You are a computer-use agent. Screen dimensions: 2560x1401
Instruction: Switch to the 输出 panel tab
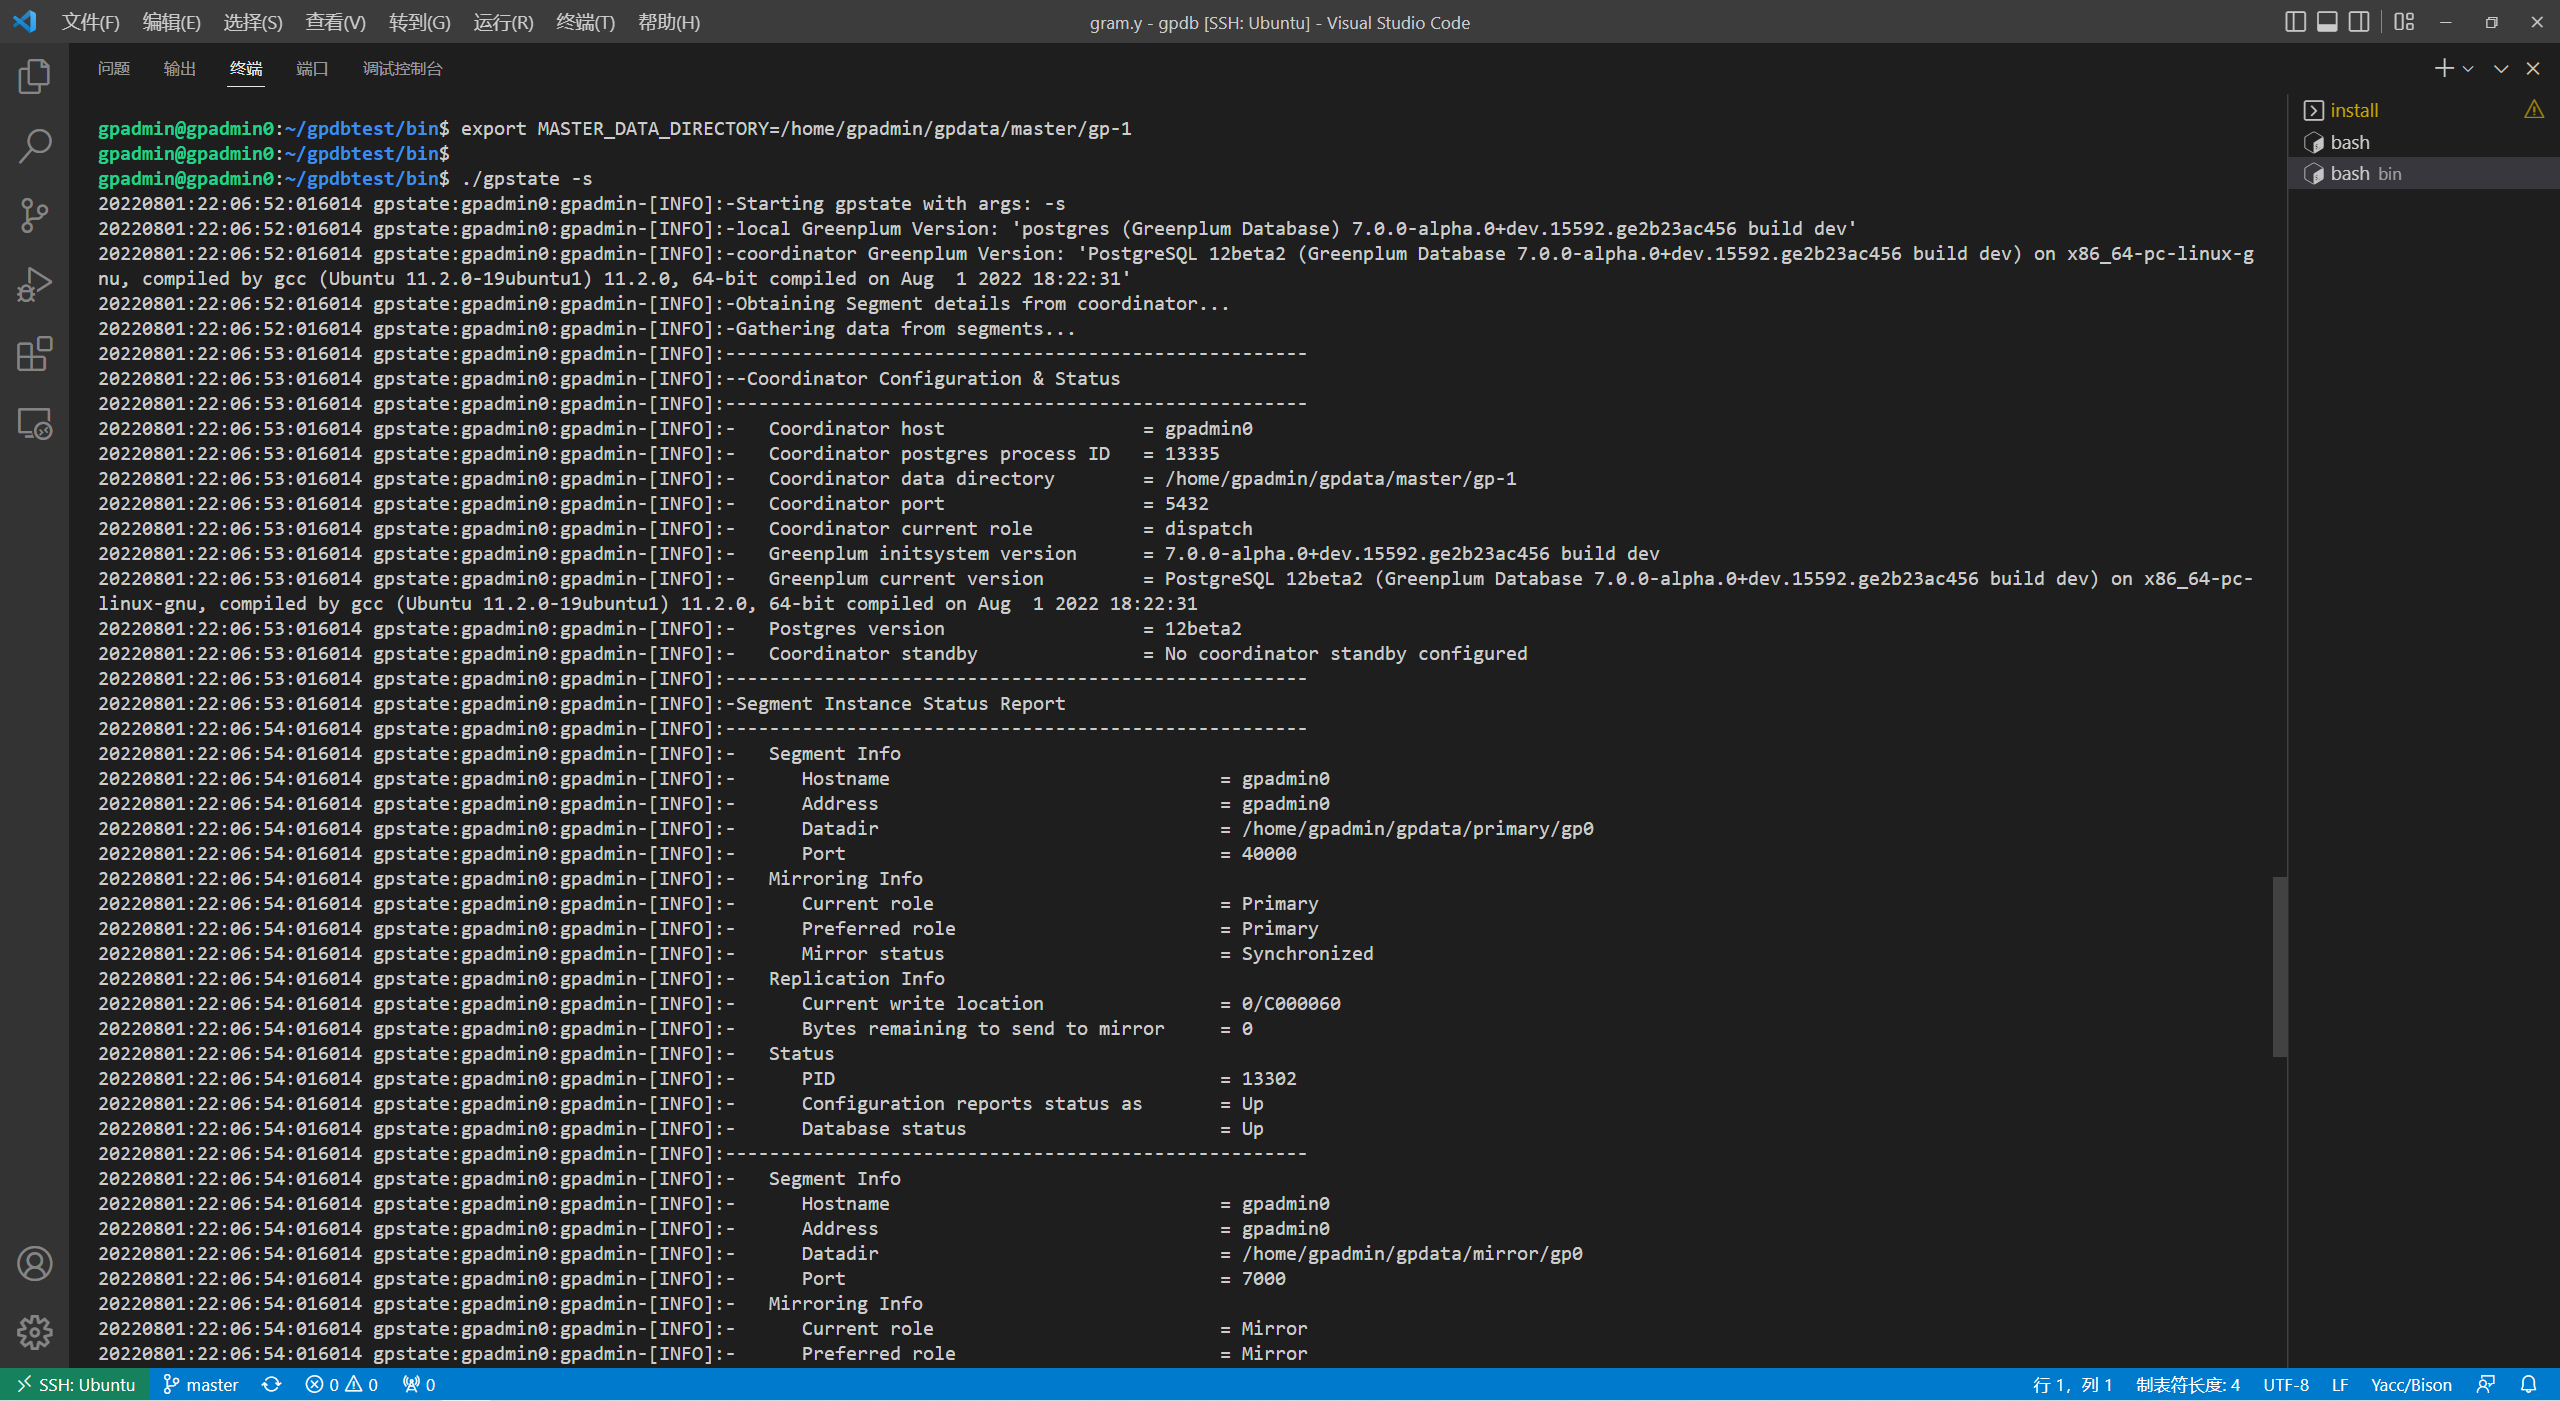(180, 69)
